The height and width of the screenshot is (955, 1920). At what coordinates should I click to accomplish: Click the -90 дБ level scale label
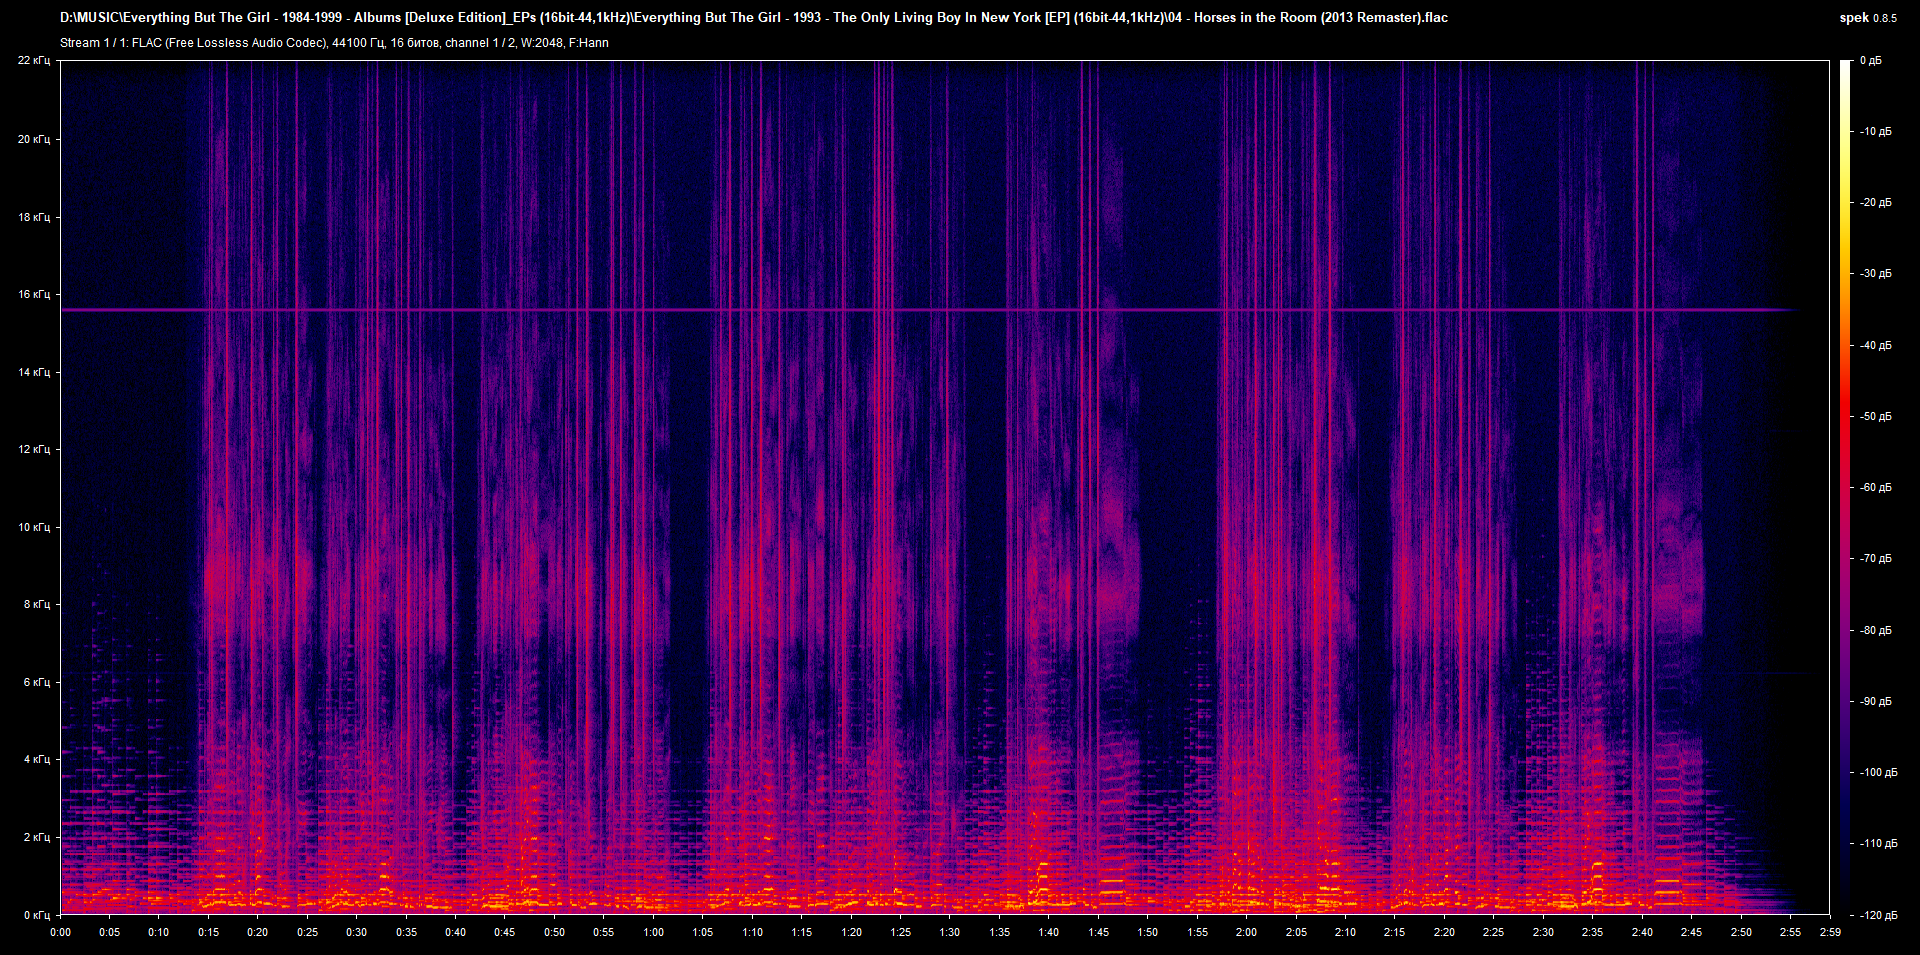(x=1875, y=702)
